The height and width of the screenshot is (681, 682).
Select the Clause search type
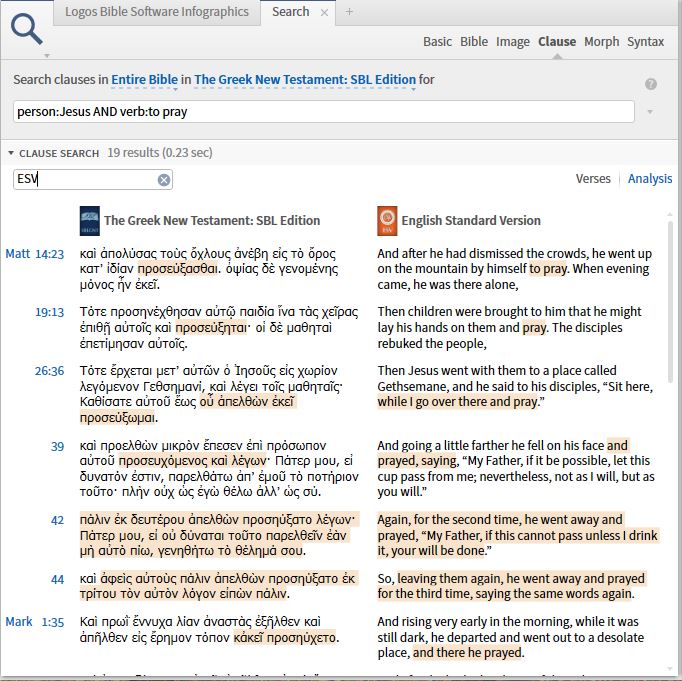[557, 42]
